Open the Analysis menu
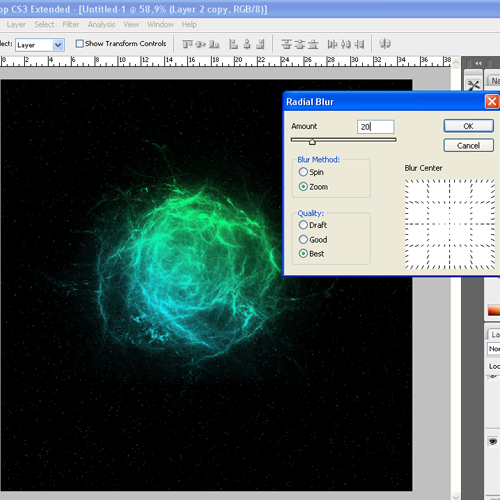The height and width of the screenshot is (500, 500). click(101, 25)
